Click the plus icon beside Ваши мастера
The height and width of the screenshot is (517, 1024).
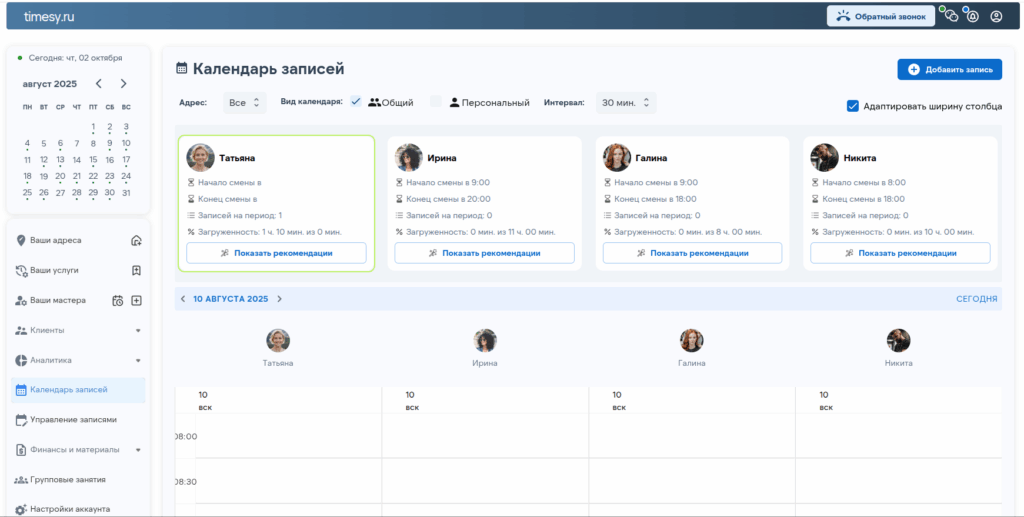point(136,300)
